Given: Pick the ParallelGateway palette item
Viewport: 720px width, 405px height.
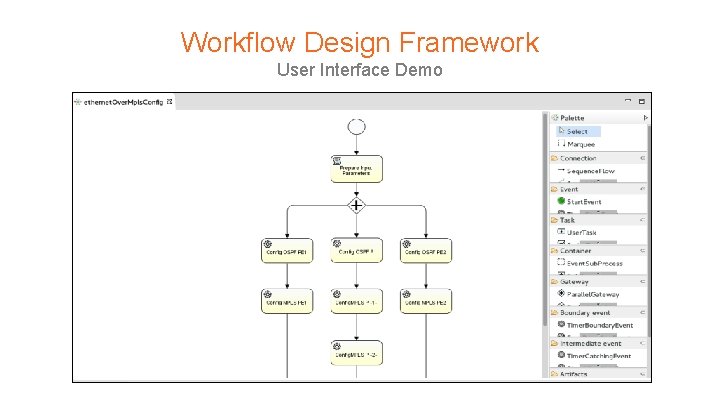Looking at the screenshot, I should pos(588,294).
